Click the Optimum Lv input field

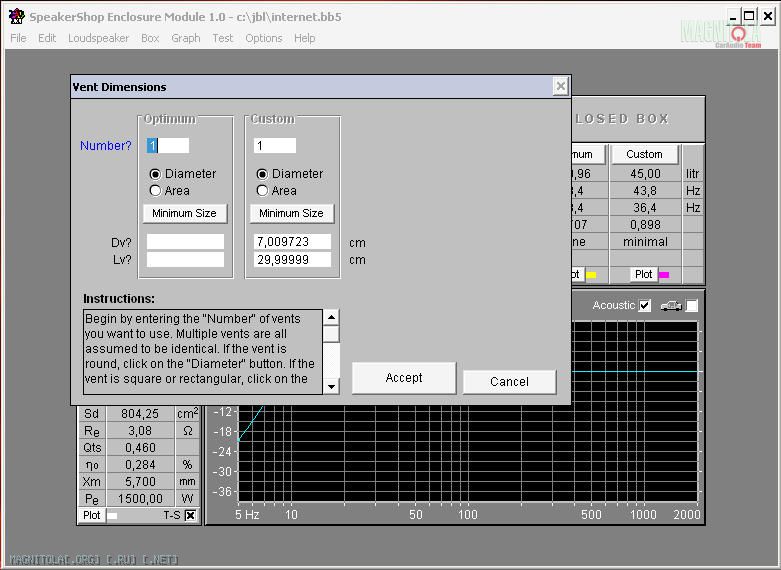pos(185,259)
